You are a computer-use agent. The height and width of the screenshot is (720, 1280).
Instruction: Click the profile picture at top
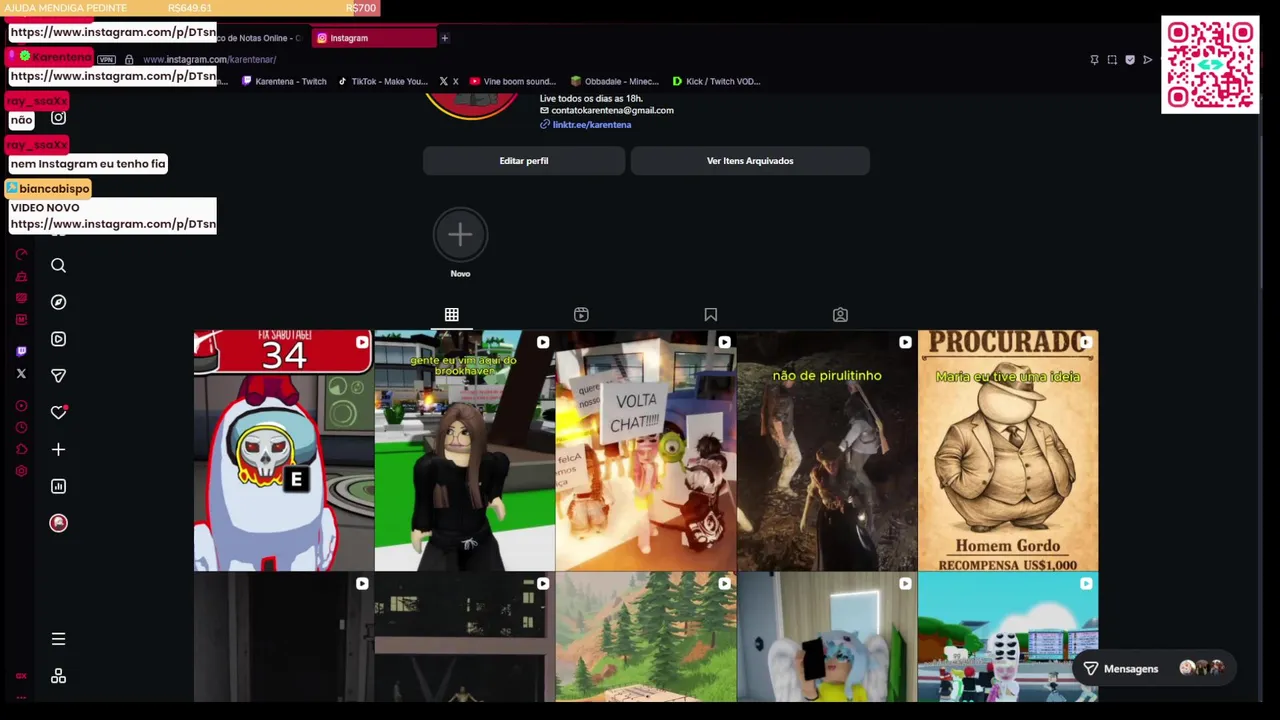click(x=472, y=104)
